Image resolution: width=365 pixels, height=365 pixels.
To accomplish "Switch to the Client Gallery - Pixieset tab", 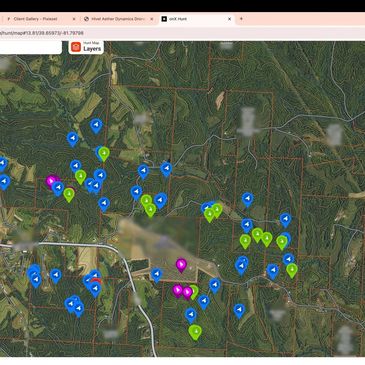I will [x=35, y=19].
